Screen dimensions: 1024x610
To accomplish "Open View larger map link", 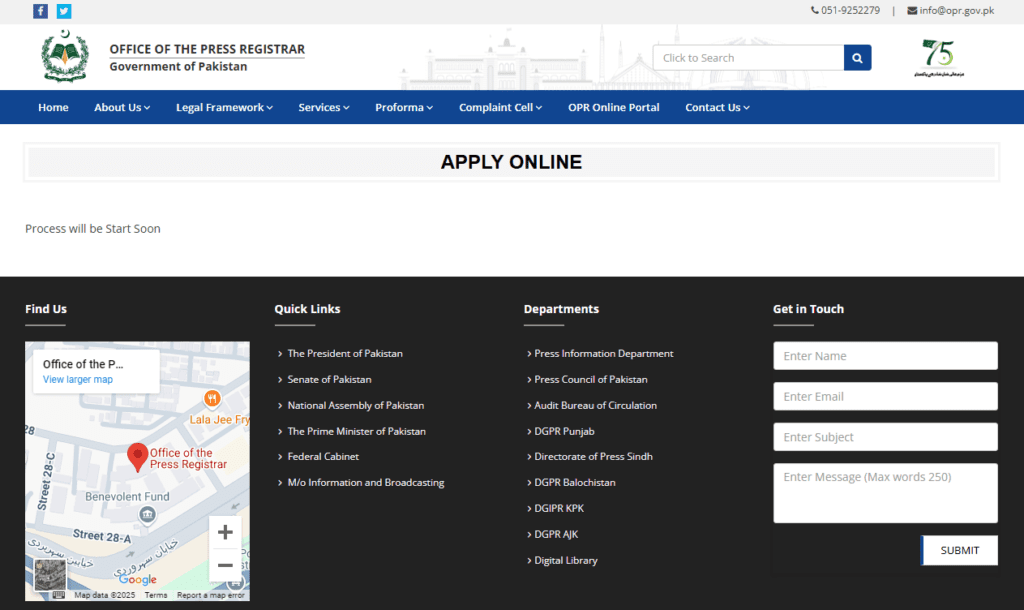I will [78, 379].
